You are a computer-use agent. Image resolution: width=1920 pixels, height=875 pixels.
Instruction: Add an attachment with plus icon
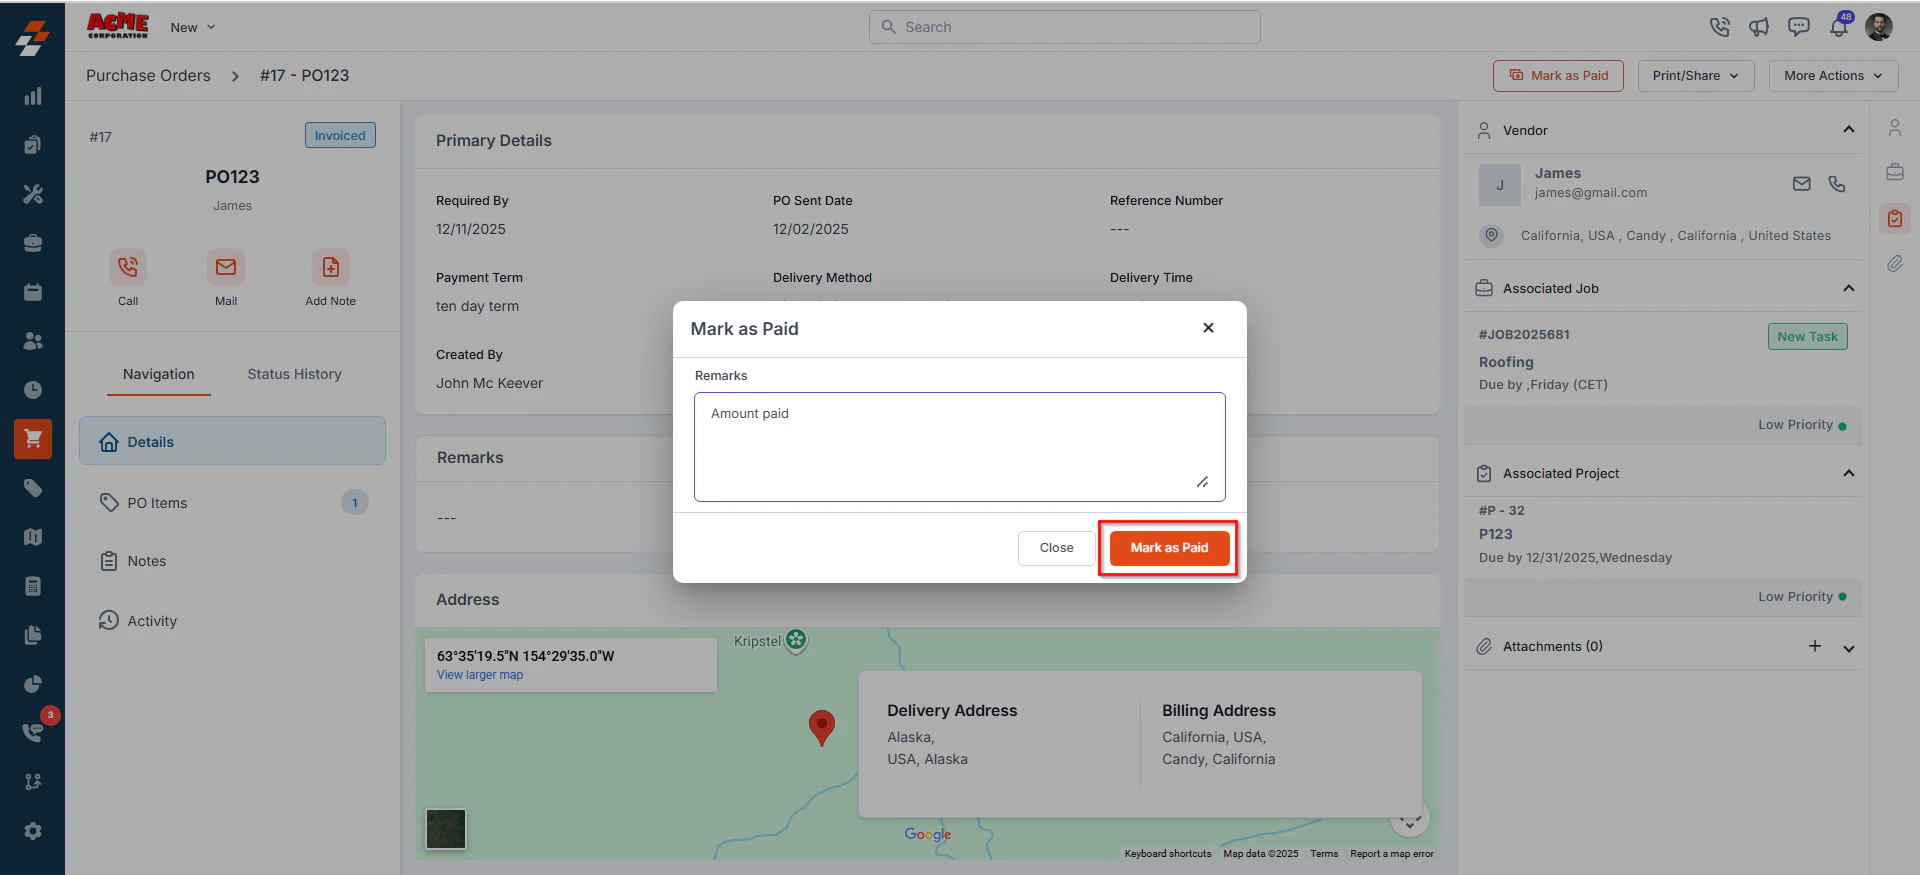coord(1815,646)
